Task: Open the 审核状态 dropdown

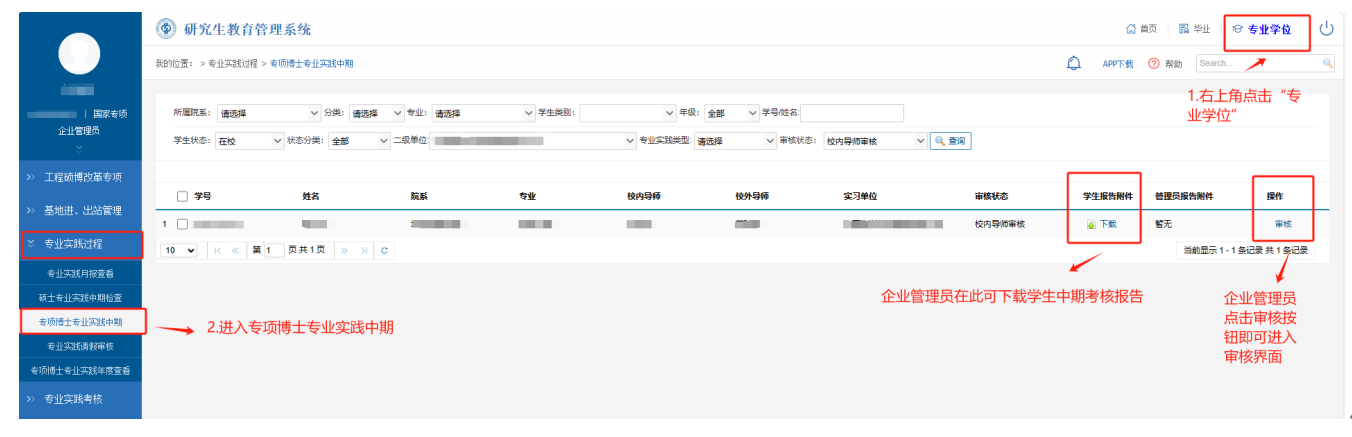Action: tap(876, 141)
